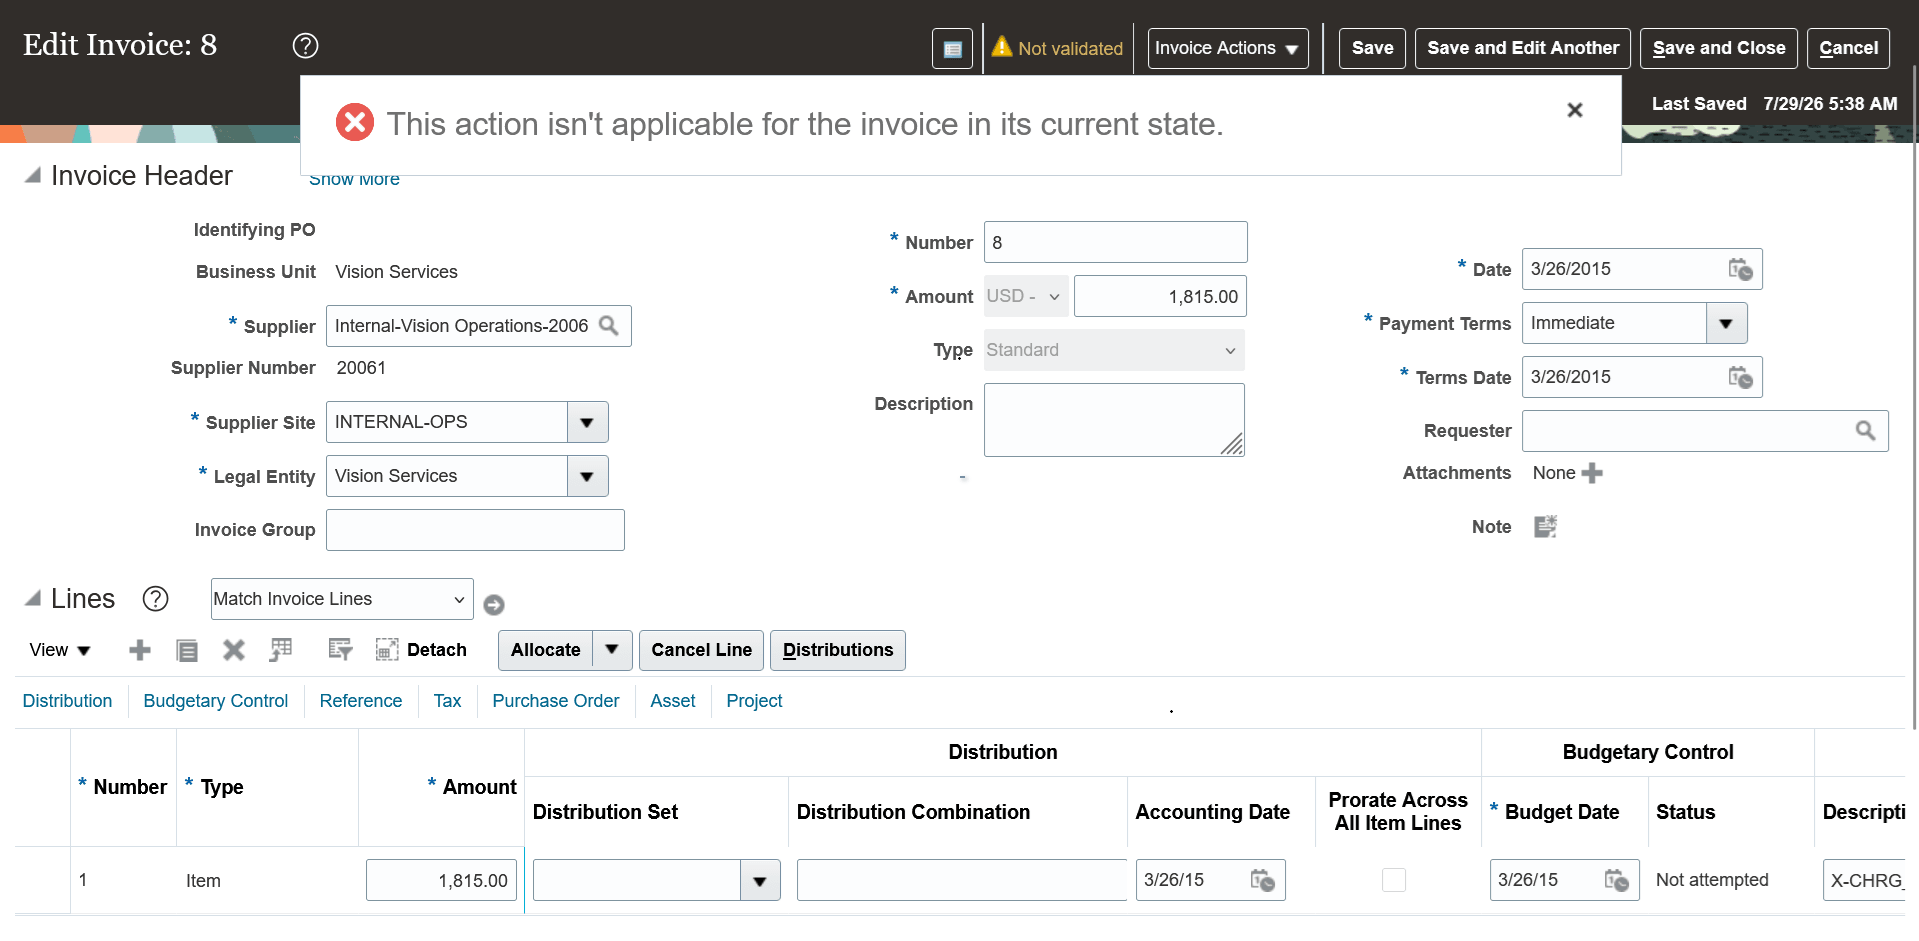Click Save and Close
The image size is (1919, 941).
coord(1718,48)
